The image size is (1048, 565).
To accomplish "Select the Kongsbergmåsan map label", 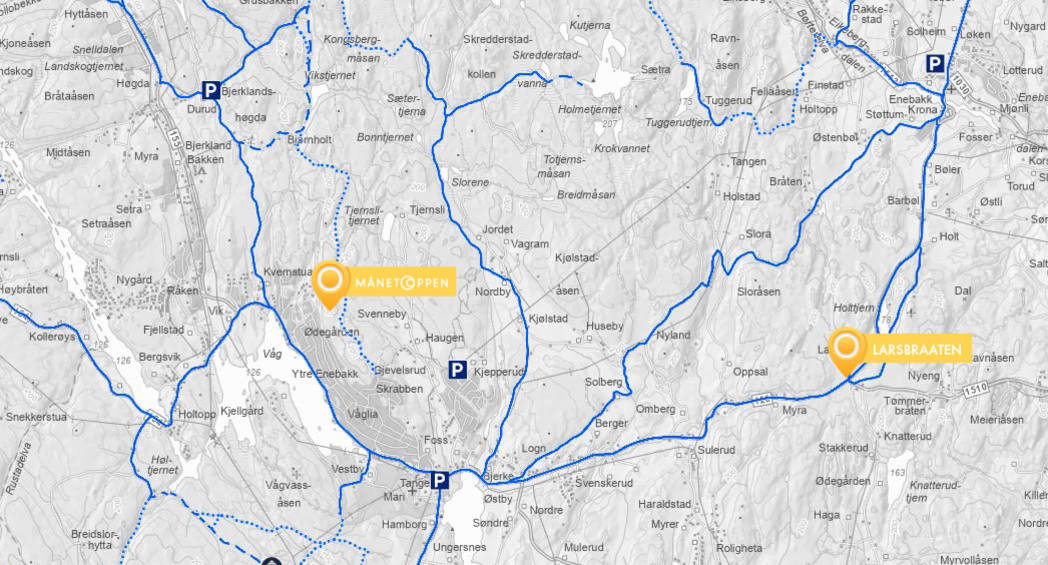I will 352,49.
